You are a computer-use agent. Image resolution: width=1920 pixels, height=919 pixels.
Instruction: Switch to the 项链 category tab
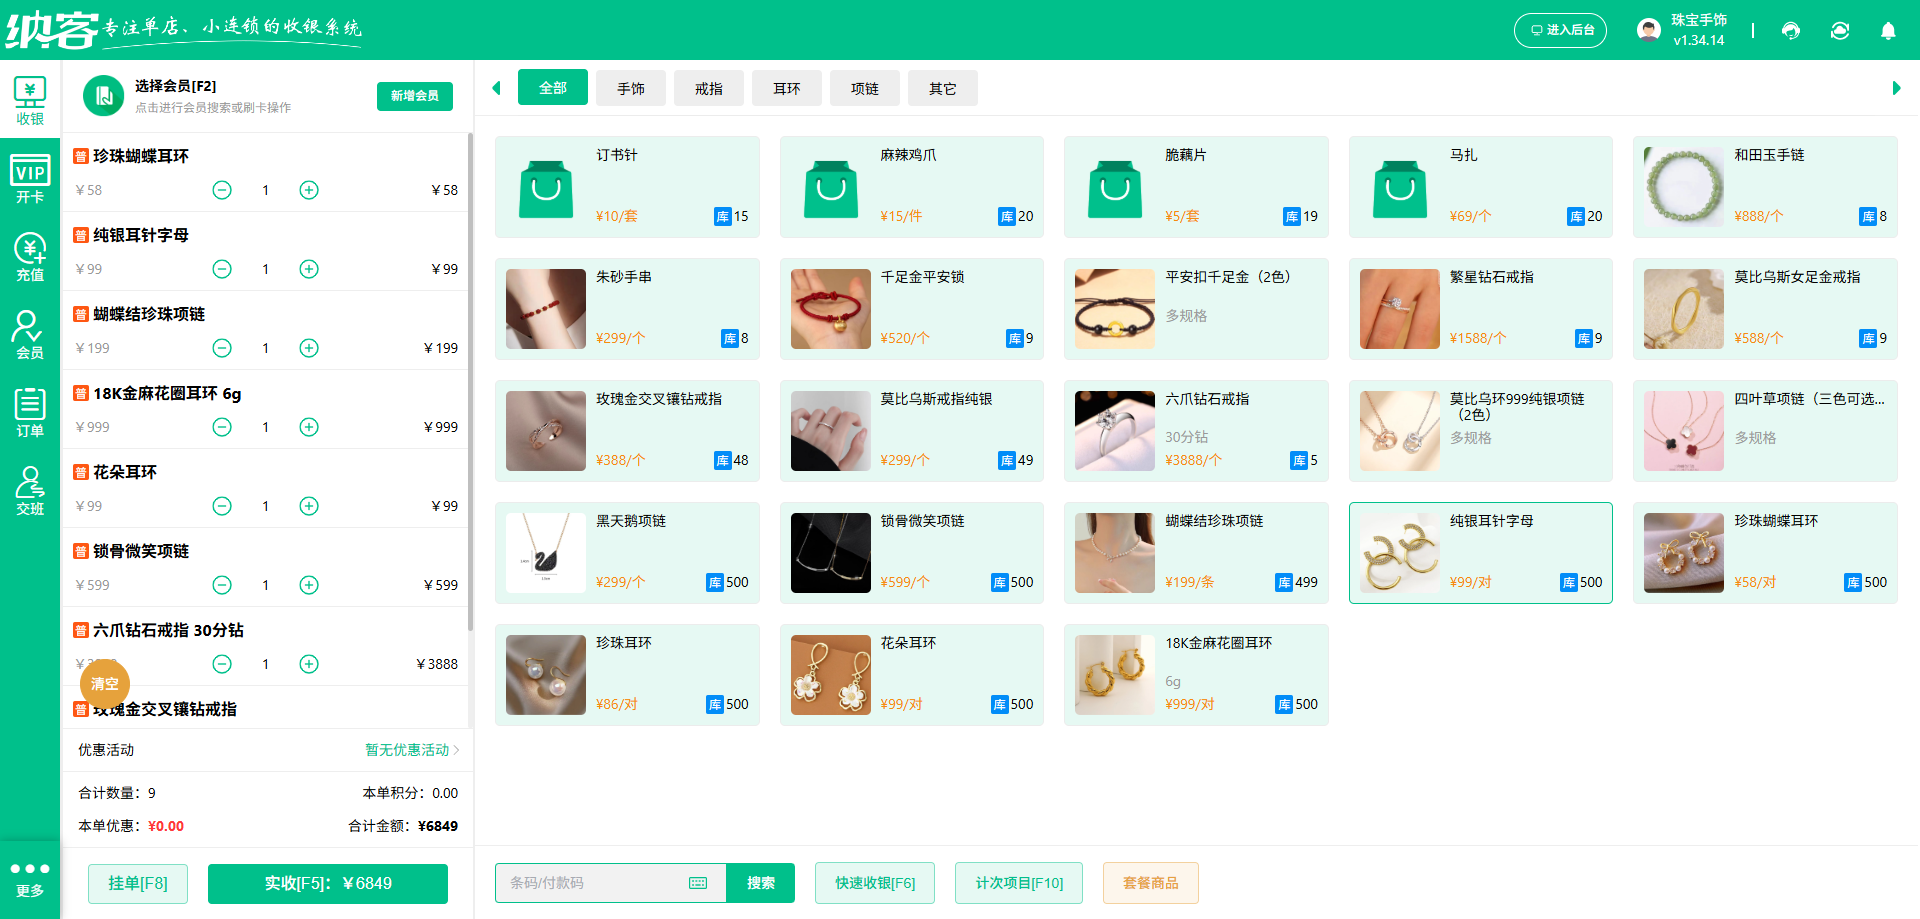(865, 89)
